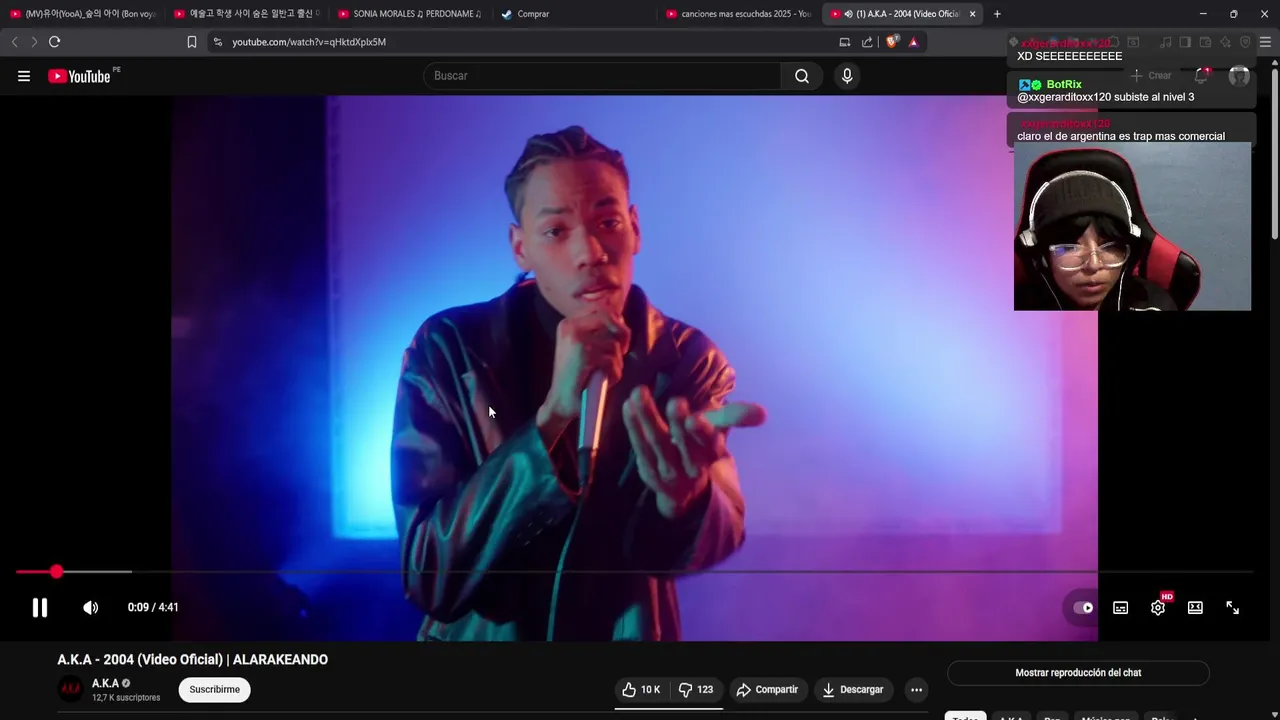Click Mostrar reproducción del chat

click(x=1078, y=673)
